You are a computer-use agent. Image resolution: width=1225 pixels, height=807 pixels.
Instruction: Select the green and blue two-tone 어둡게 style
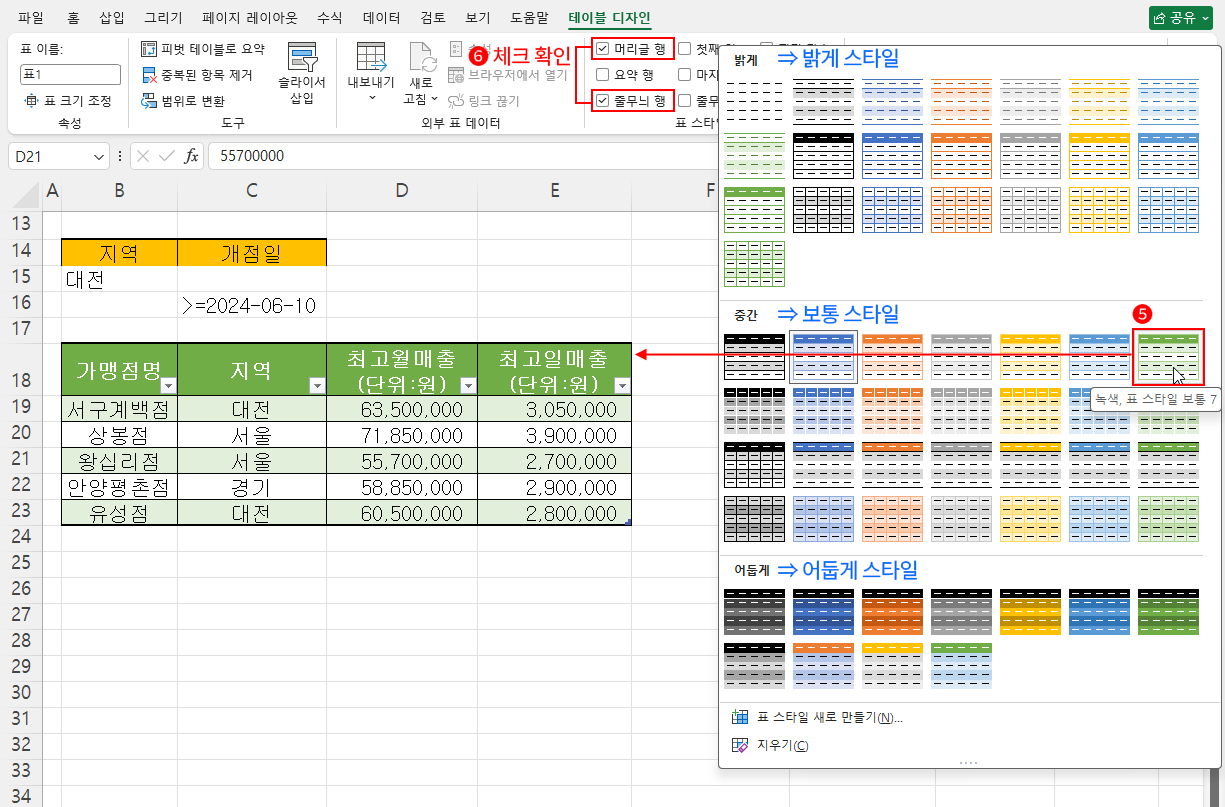tap(961, 665)
